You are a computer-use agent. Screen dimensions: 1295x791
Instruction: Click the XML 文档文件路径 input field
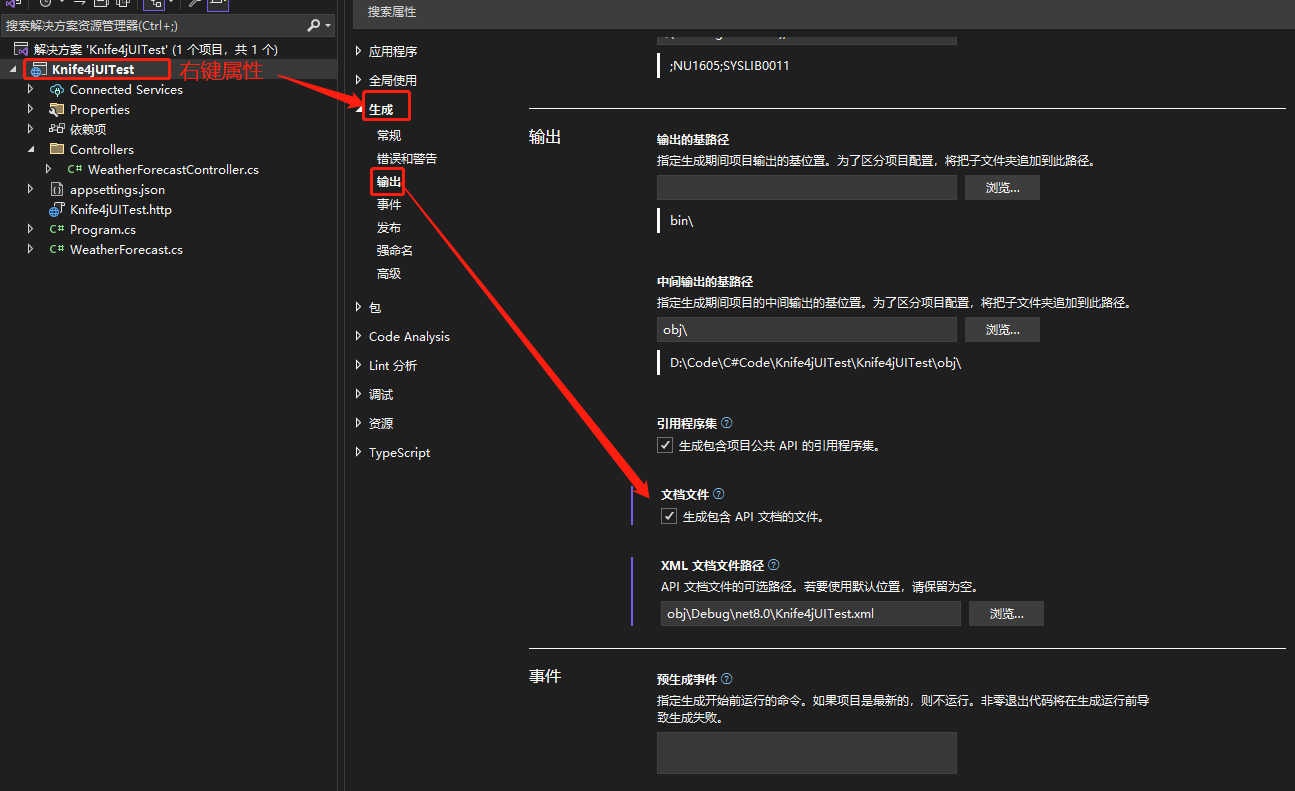[811, 614]
